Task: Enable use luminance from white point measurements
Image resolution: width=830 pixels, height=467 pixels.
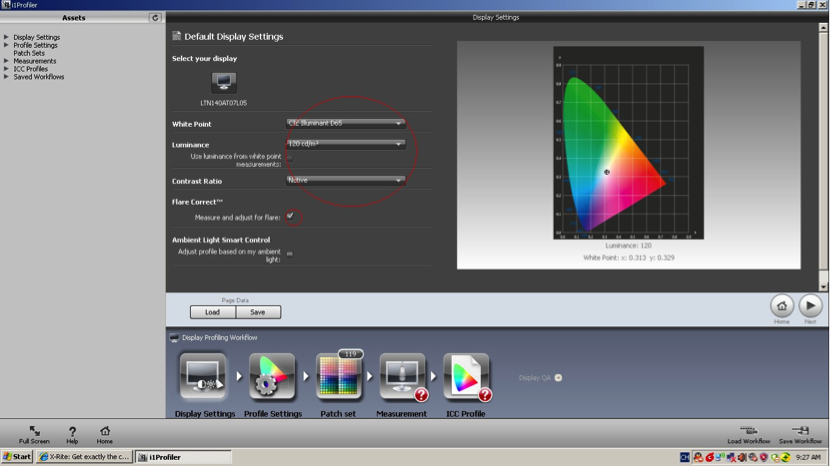Action: 290,157
